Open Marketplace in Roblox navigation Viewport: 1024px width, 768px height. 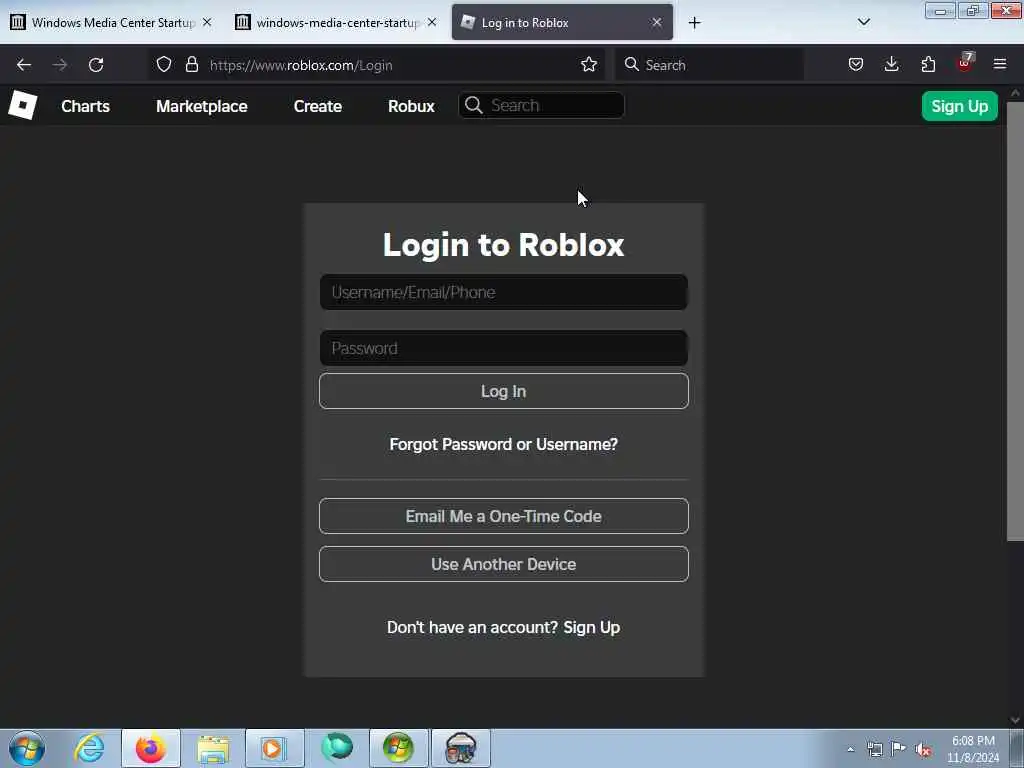[x=202, y=106]
